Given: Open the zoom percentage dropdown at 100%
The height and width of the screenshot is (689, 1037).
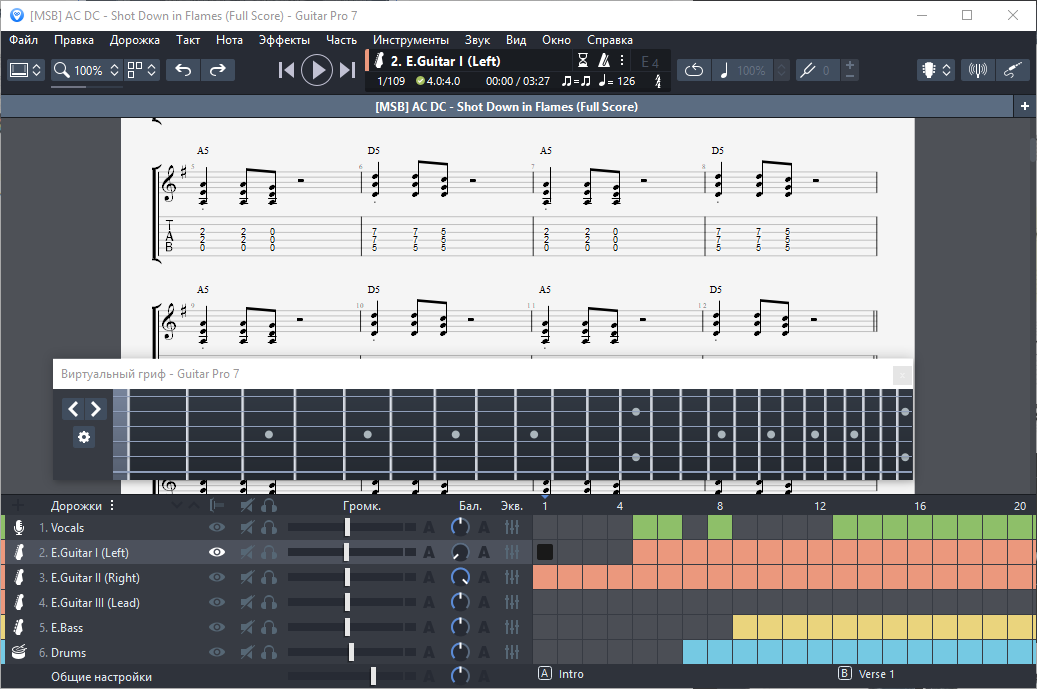Looking at the screenshot, I should pos(87,70).
